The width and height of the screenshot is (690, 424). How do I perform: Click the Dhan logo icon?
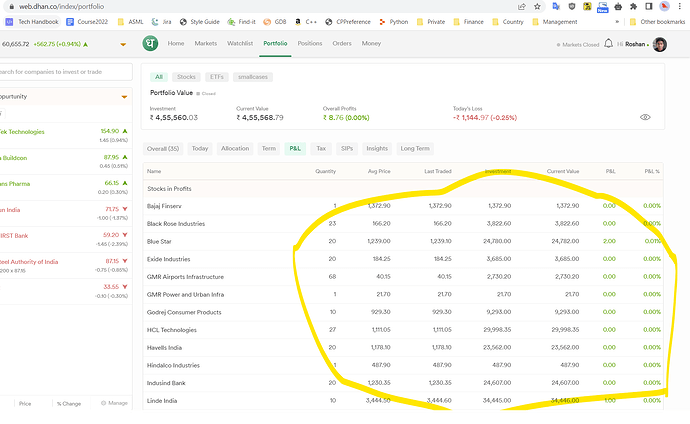pyautogui.click(x=150, y=44)
